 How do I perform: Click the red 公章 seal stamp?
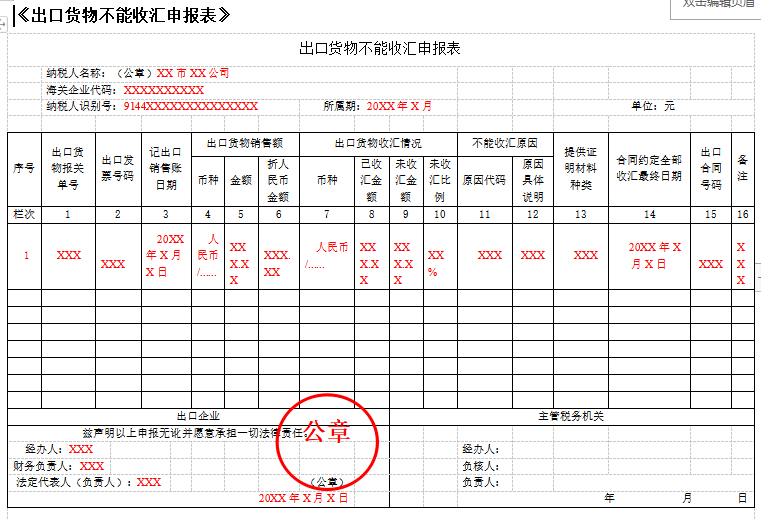327,436
